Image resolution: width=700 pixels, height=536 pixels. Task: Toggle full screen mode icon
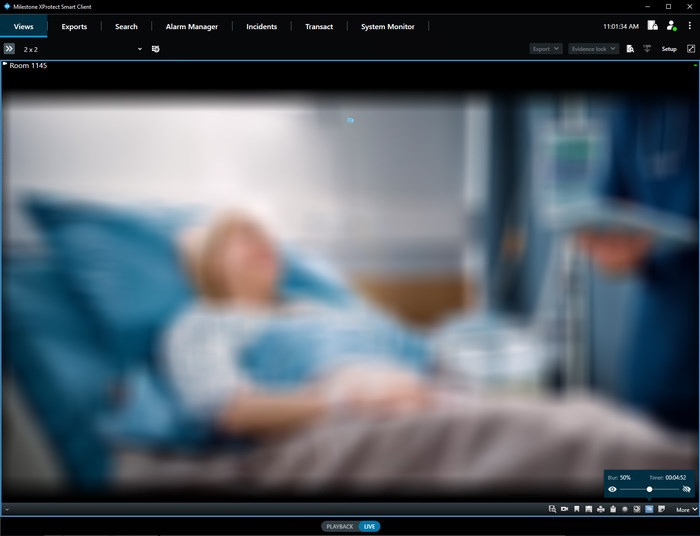pos(691,49)
